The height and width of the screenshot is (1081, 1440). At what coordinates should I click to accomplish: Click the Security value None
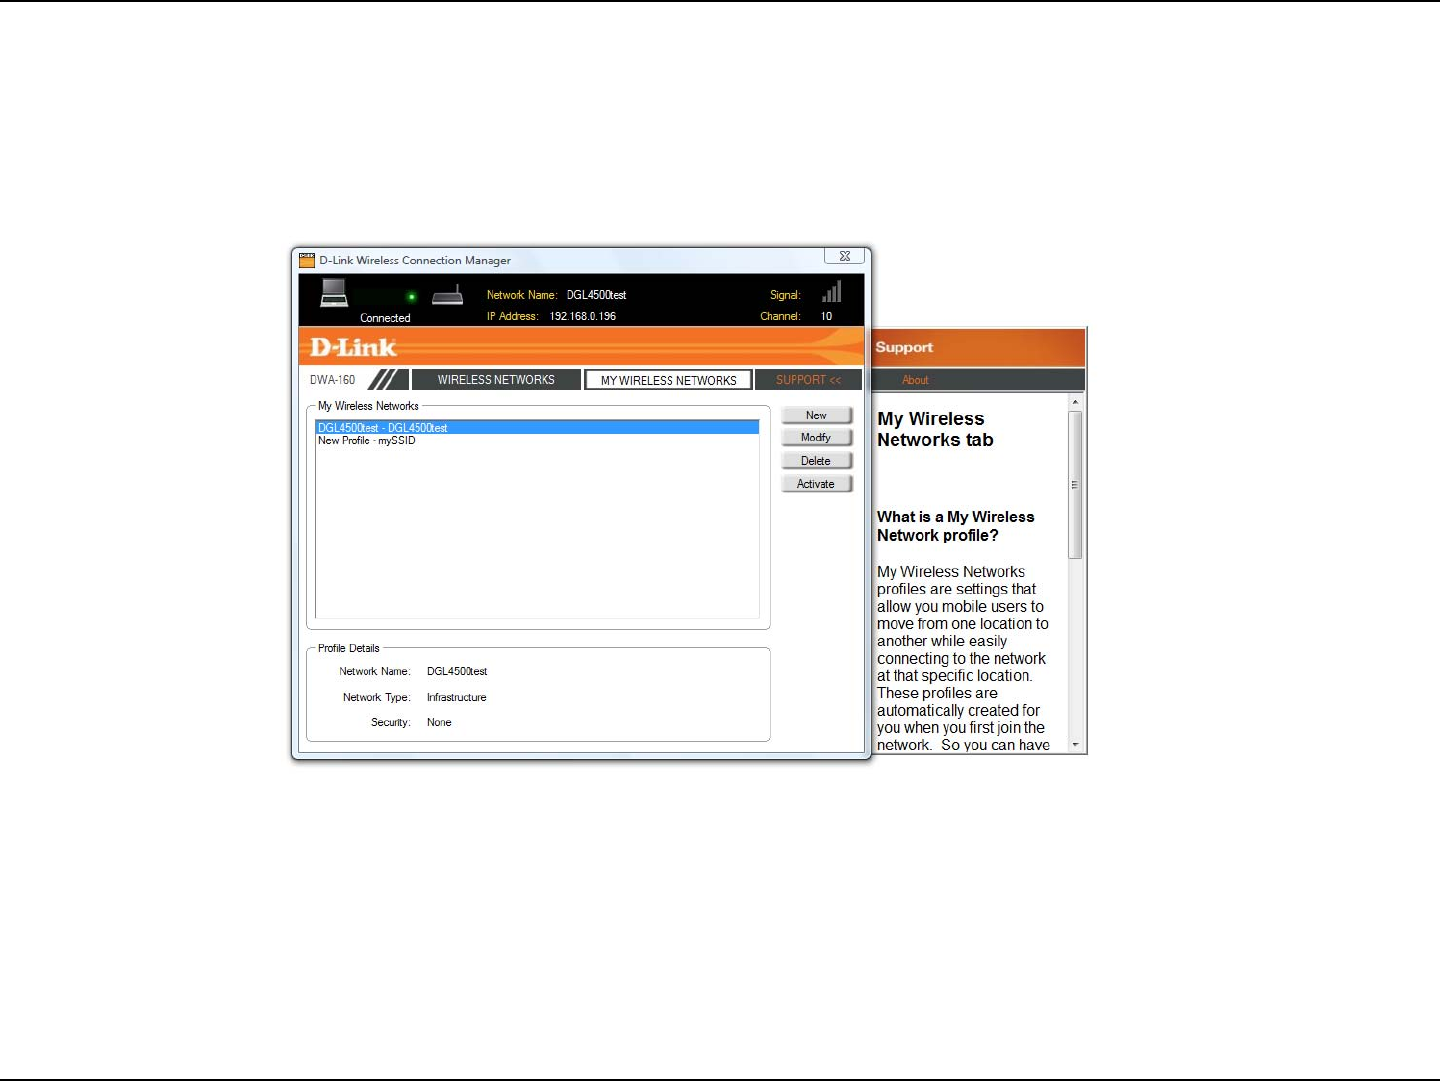[439, 722]
